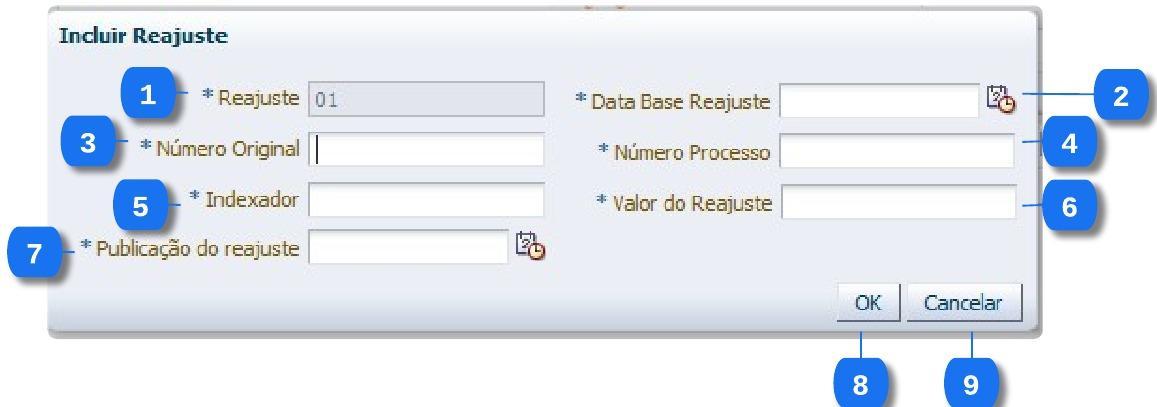
Task: Click the annotation marker number 6
Action: (1069, 207)
